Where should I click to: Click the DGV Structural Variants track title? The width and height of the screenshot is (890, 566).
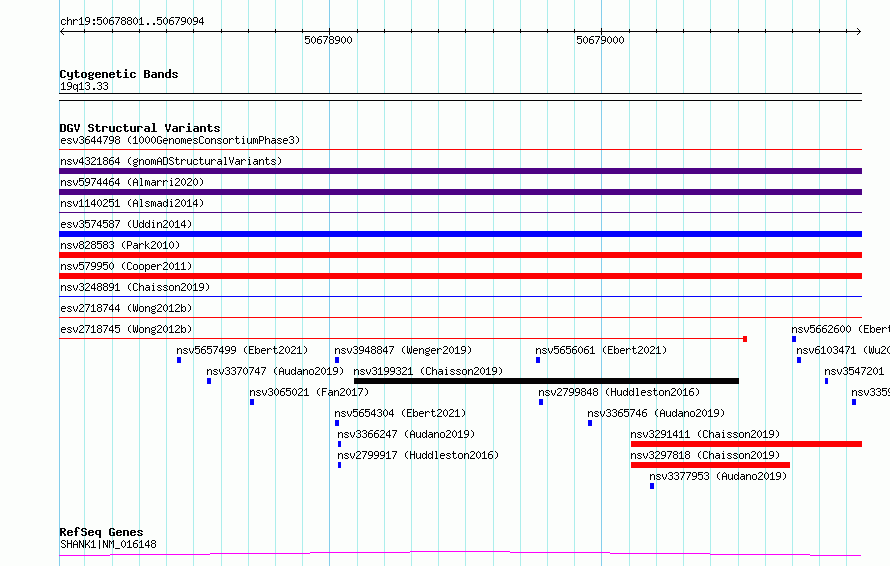click(x=140, y=128)
